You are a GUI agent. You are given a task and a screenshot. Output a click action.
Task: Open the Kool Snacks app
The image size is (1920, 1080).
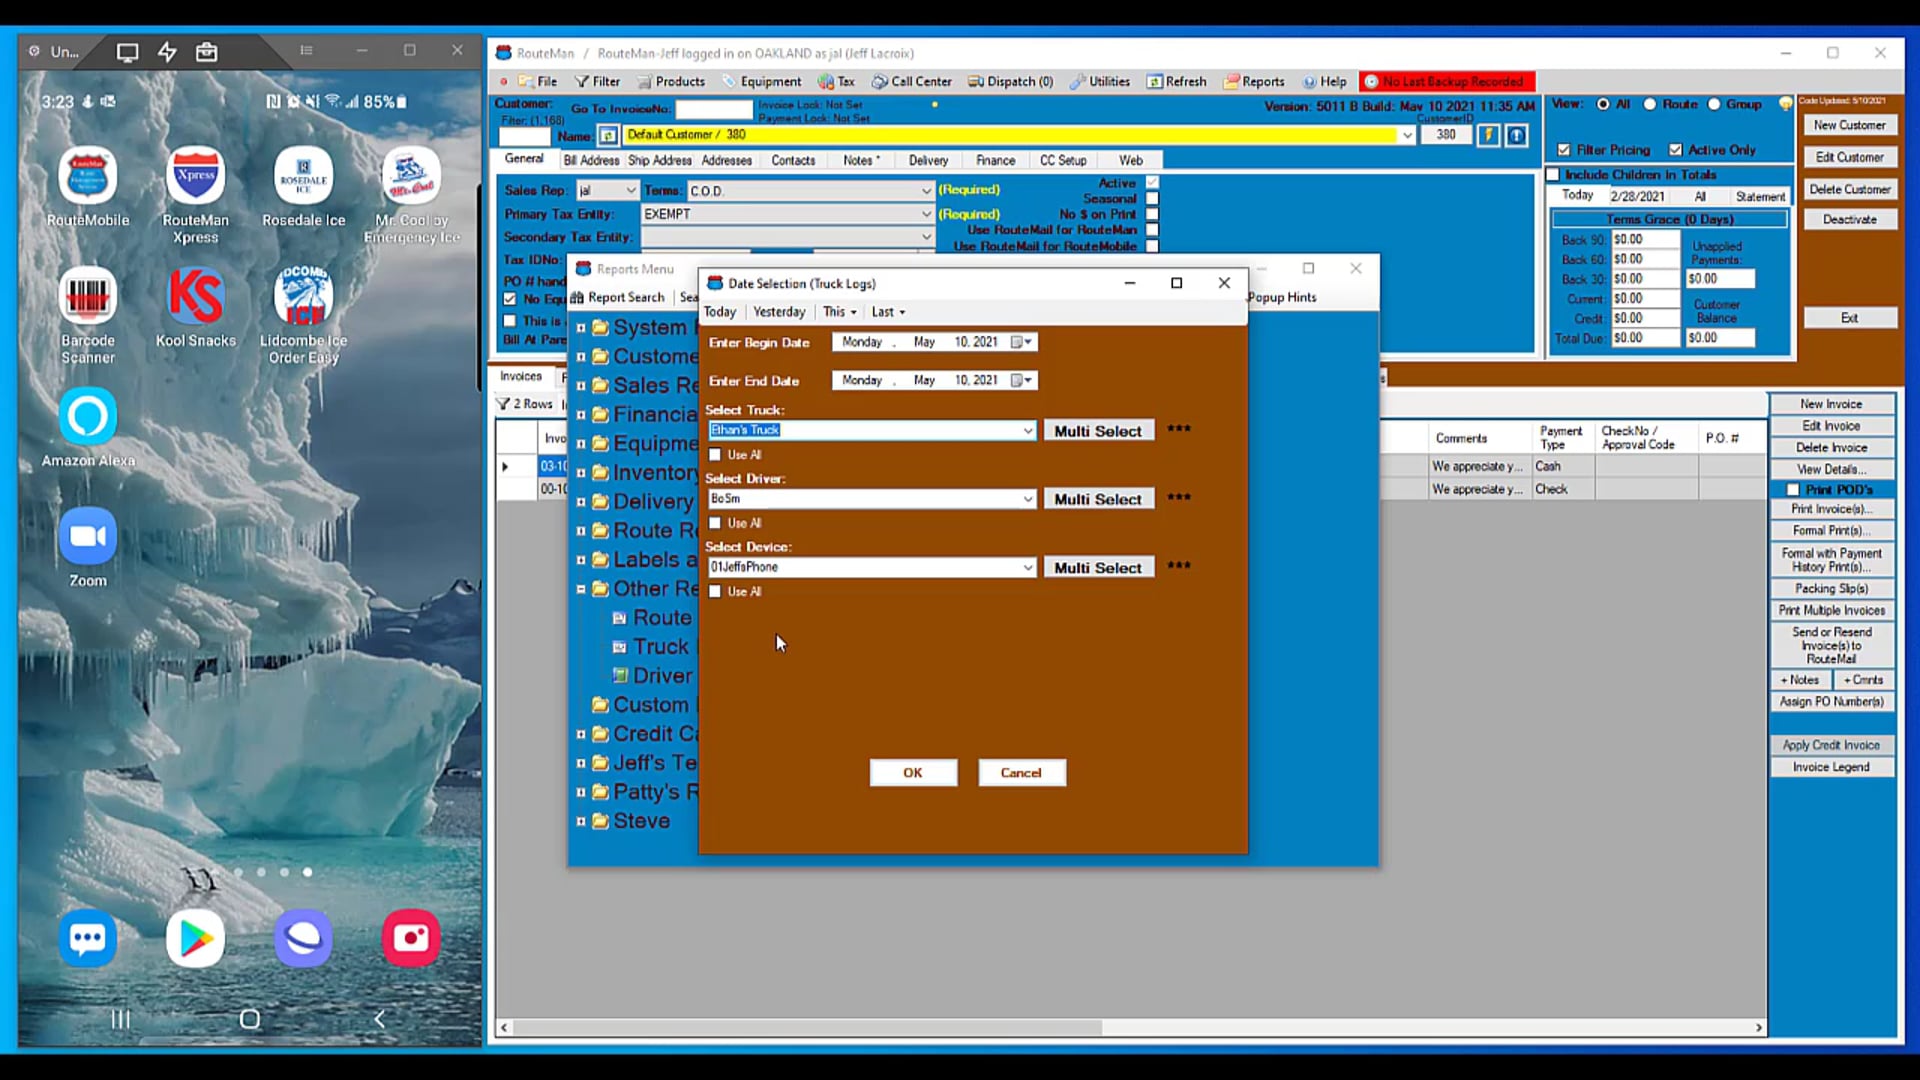(195, 297)
